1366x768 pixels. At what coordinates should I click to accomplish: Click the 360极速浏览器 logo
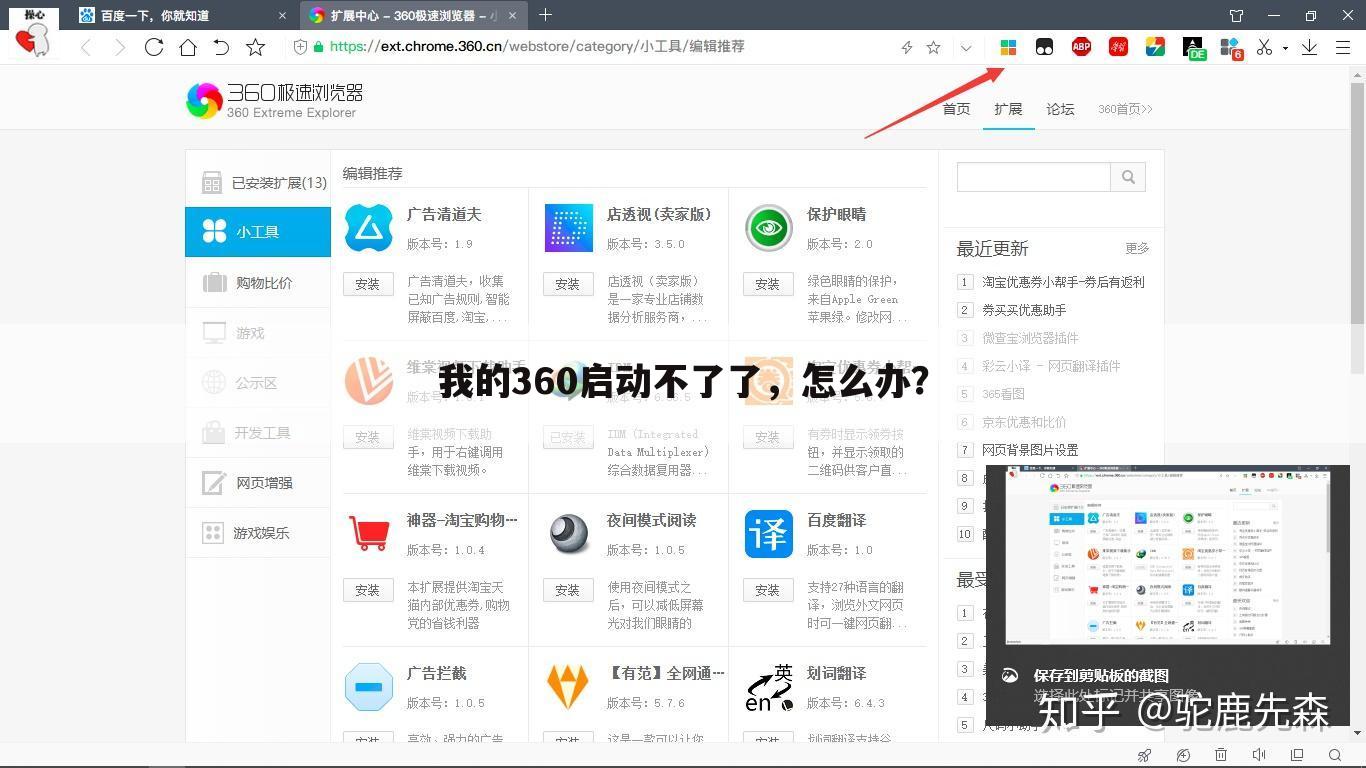tap(274, 100)
